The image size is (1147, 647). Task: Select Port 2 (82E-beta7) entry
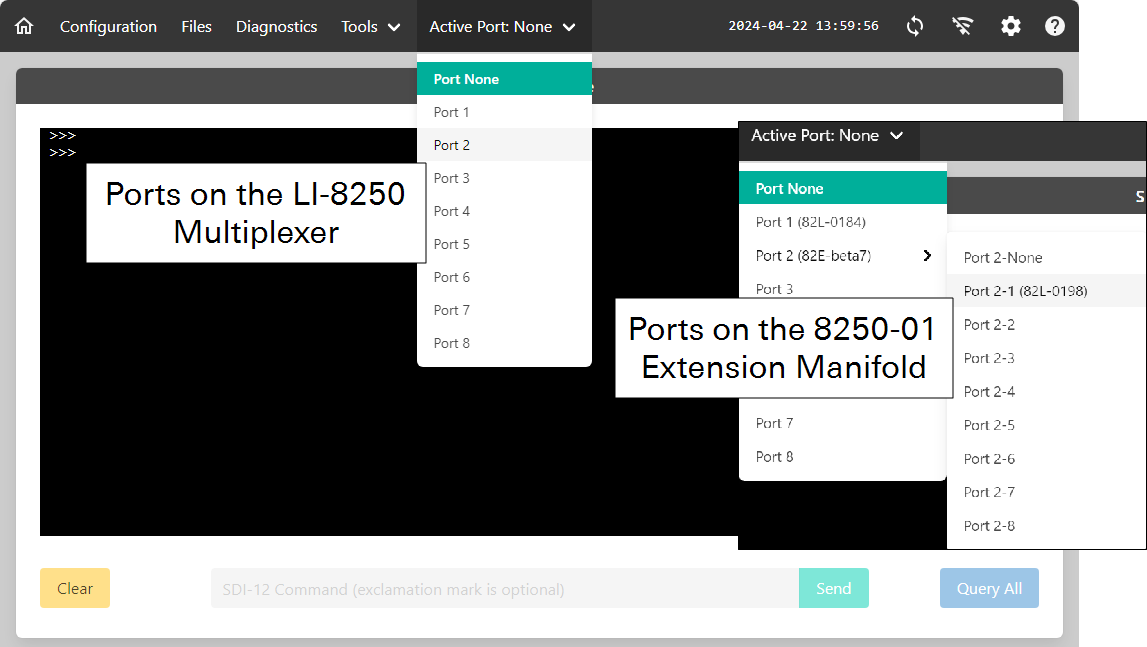click(843, 255)
